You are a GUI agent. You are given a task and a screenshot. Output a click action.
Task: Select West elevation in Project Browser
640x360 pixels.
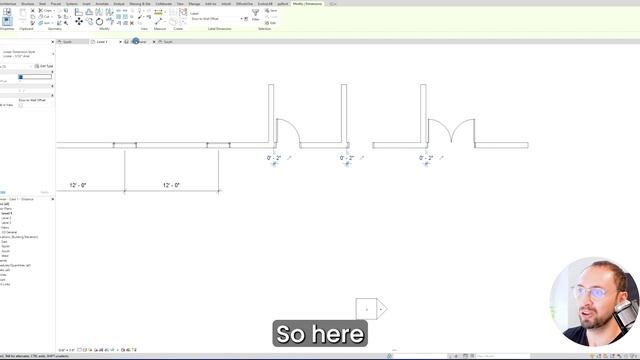[4, 256]
